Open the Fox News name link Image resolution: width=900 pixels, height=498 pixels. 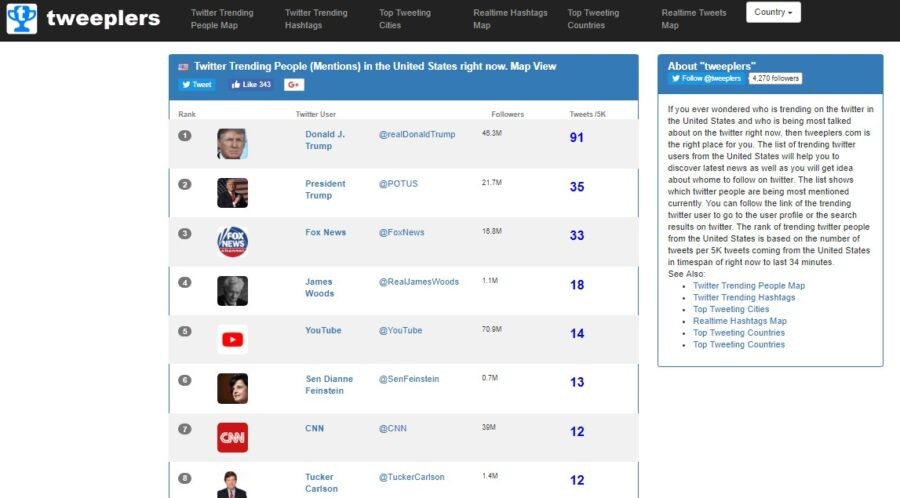(x=325, y=232)
